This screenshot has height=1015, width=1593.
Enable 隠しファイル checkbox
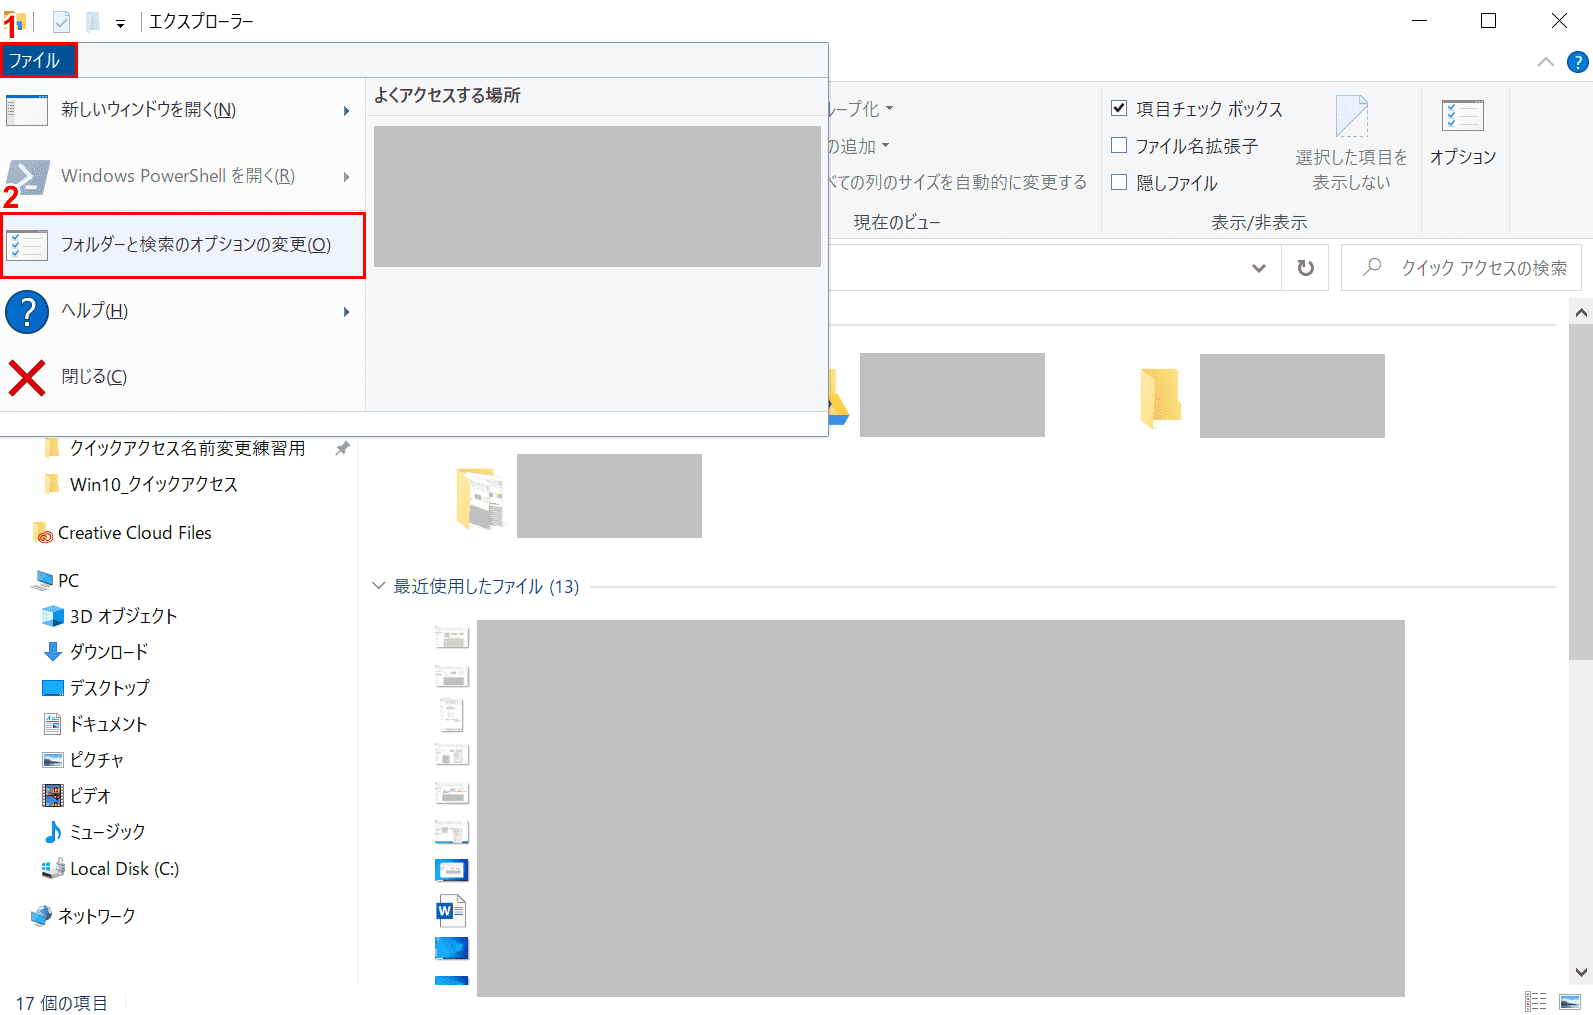click(1119, 182)
